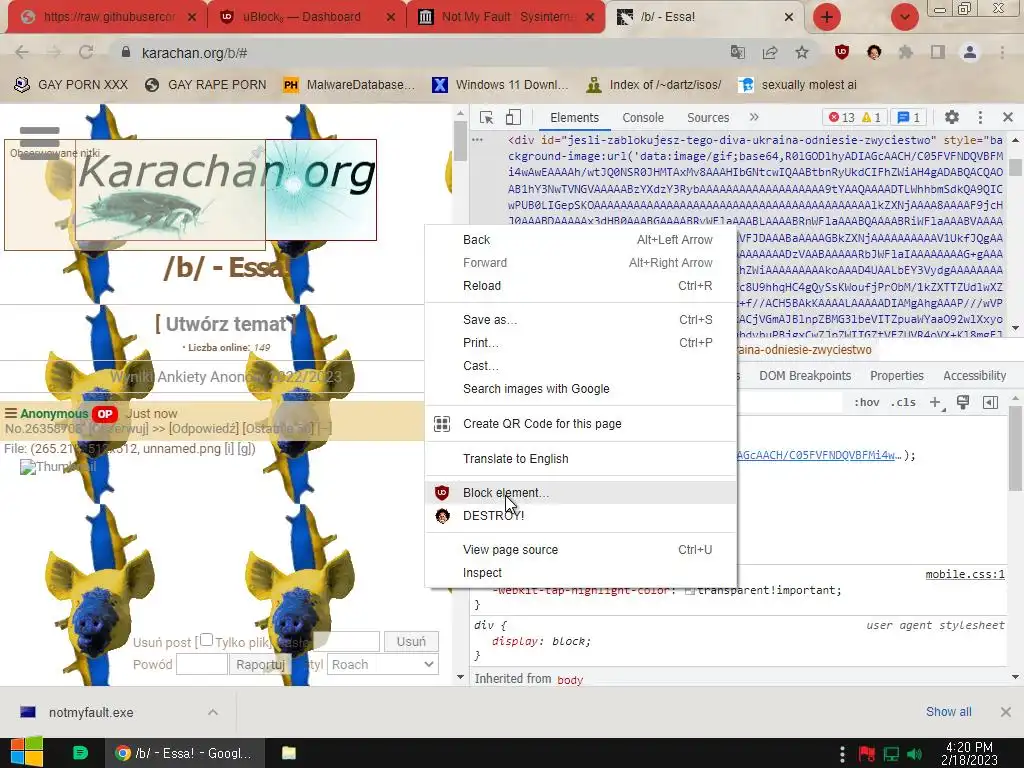The width and height of the screenshot is (1024, 768).
Task: Click the Usuń button
Action: pyautogui.click(x=411, y=641)
